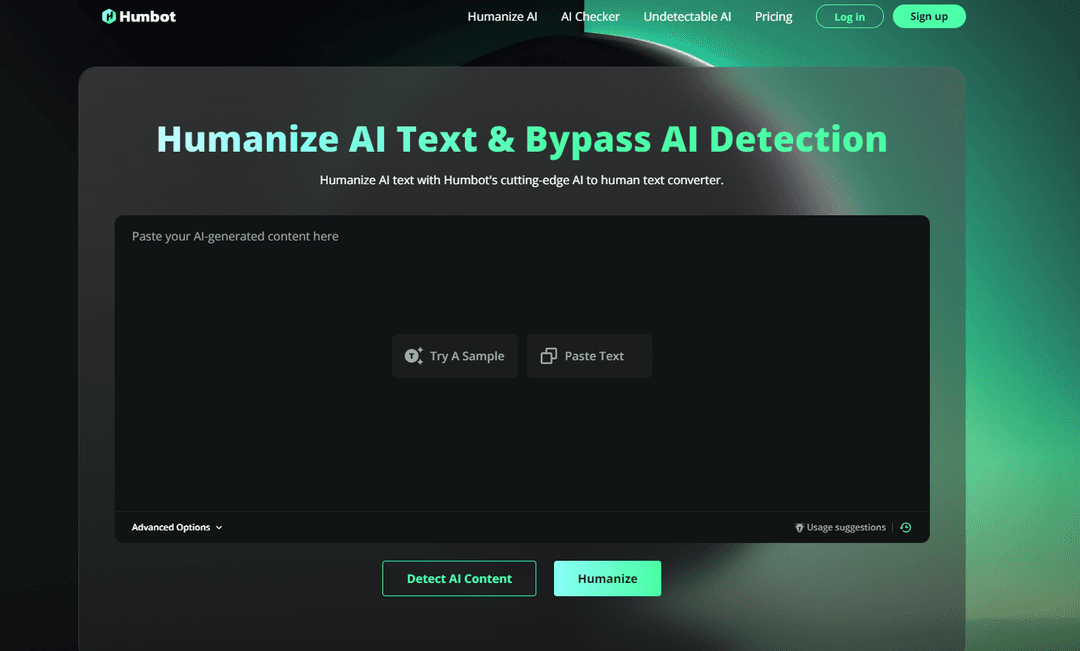
Task: Open Usage suggestions link
Action: pos(846,527)
